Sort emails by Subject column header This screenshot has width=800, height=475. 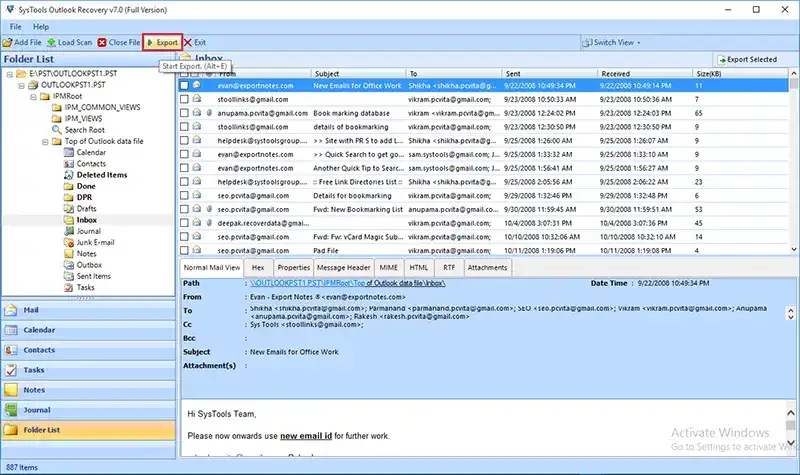pos(359,74)
